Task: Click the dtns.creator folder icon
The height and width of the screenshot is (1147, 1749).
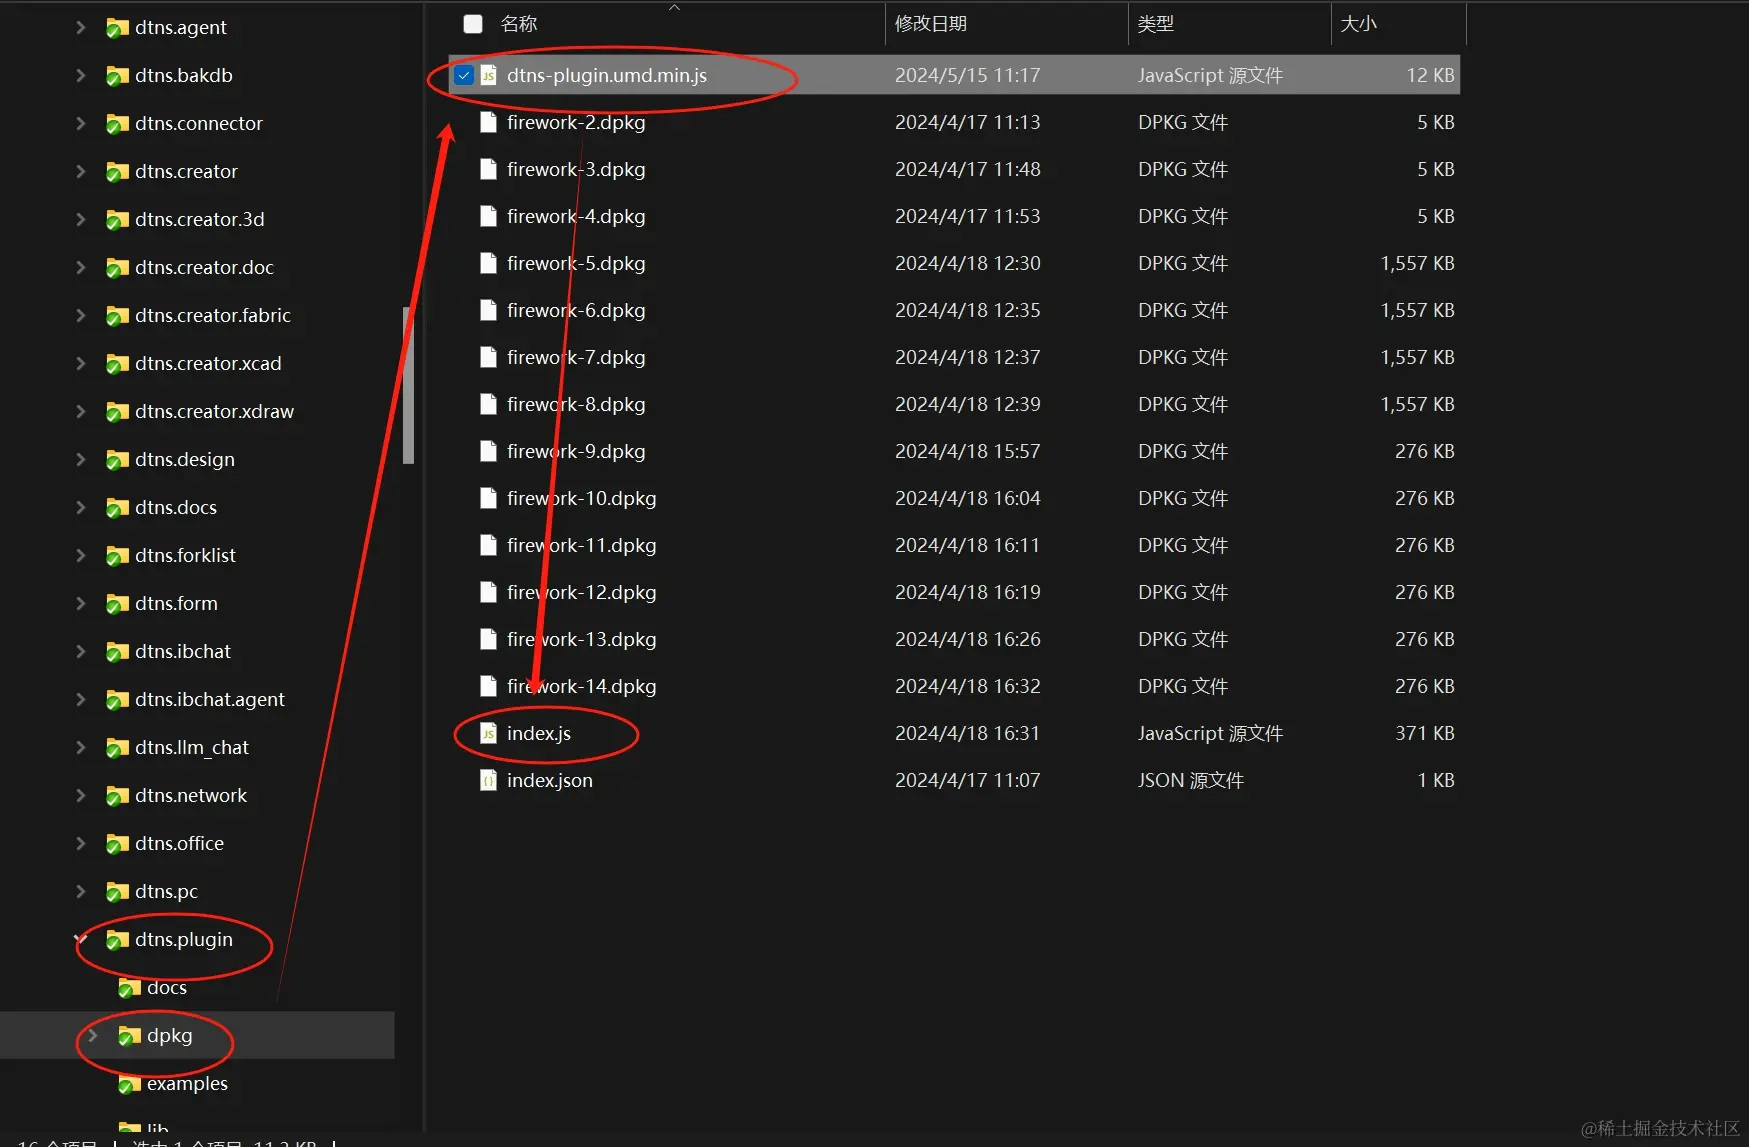Action: coord(117,172)
